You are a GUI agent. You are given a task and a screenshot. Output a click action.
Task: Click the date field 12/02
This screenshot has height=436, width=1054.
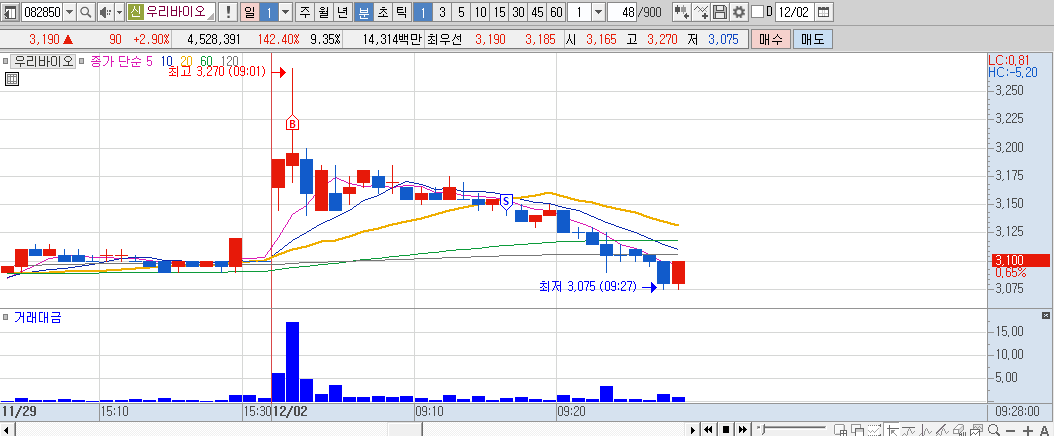tap(794, 12)
